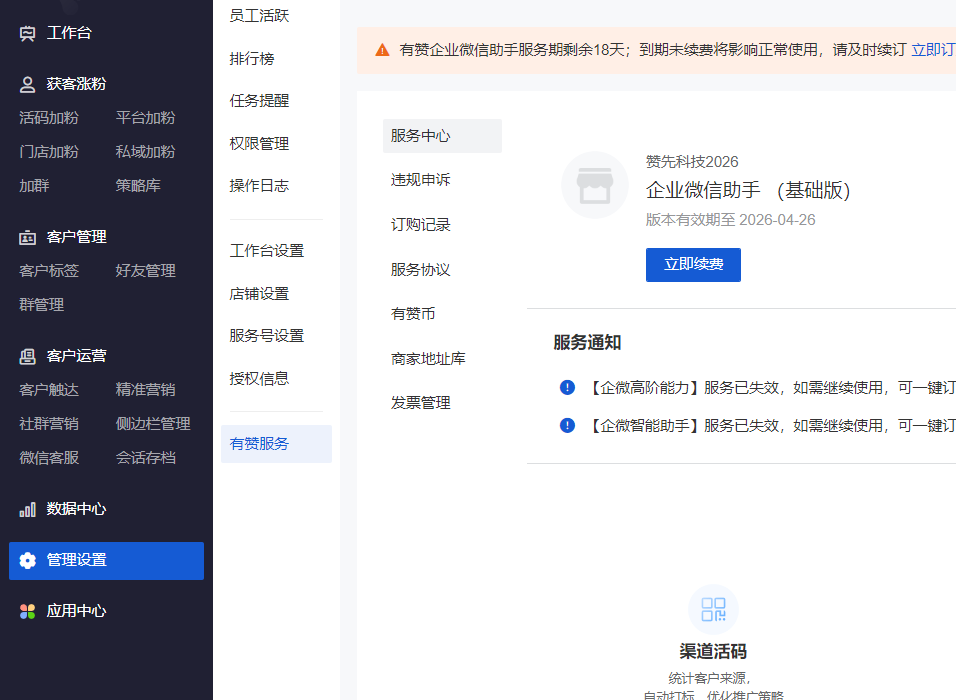View 操作日志 in the settings submenu

tap(259, 186)
